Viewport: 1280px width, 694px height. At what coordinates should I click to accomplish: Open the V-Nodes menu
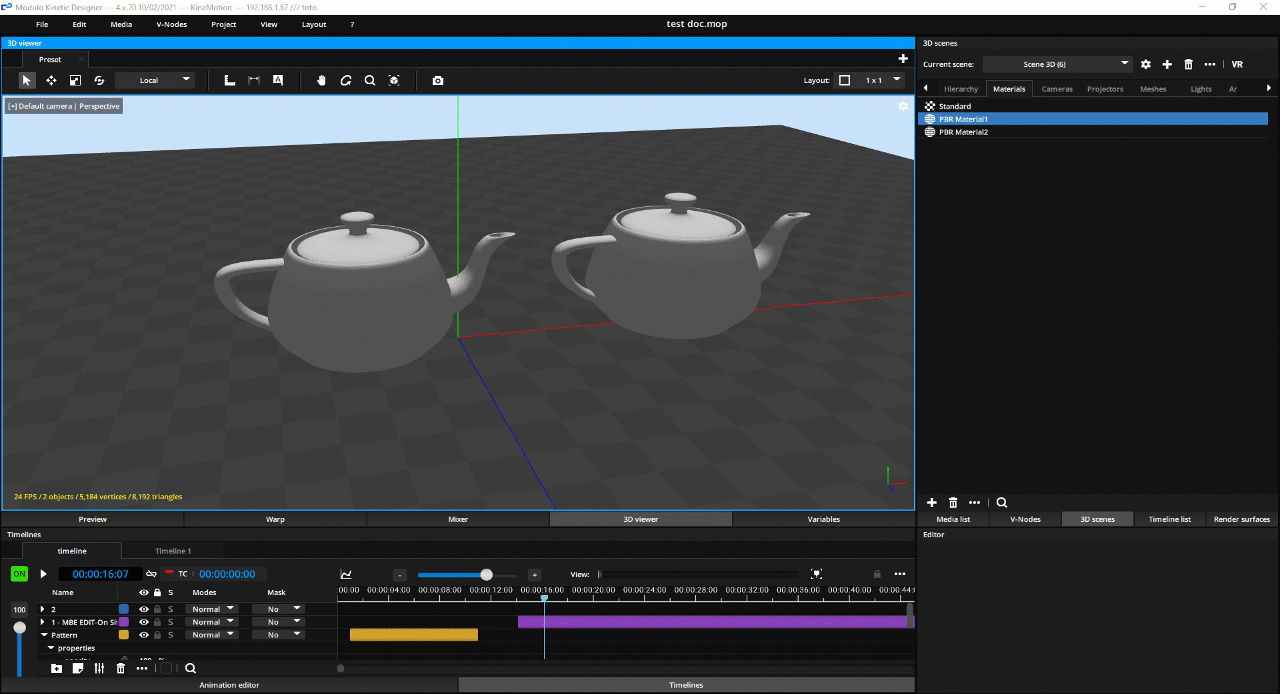pyautogui.click(x=171, y=24)
